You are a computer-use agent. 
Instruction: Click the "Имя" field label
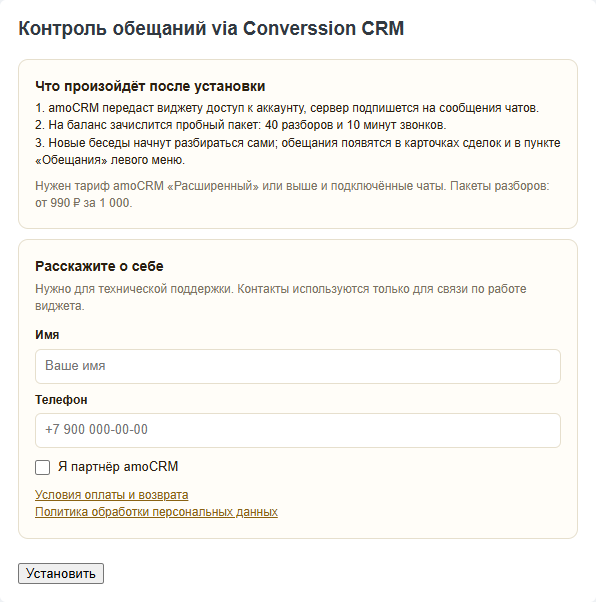(x=47, y=334)
